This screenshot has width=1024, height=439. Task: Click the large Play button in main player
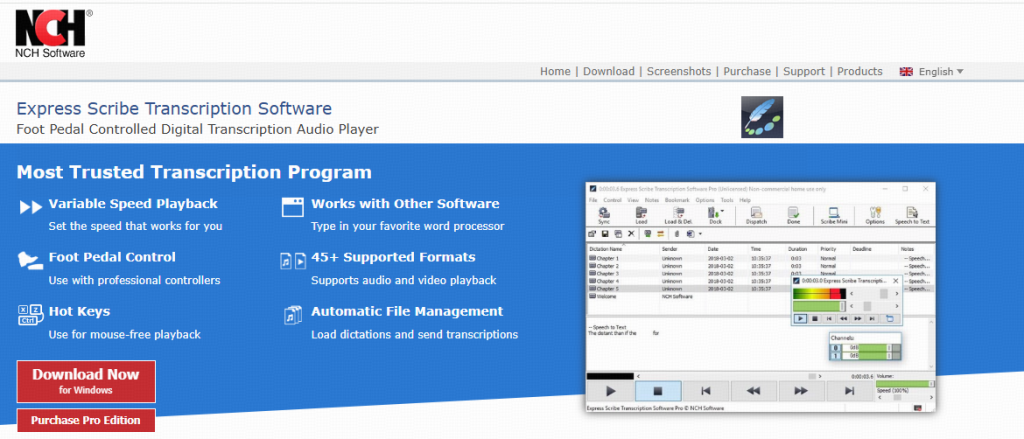[611, 391]
